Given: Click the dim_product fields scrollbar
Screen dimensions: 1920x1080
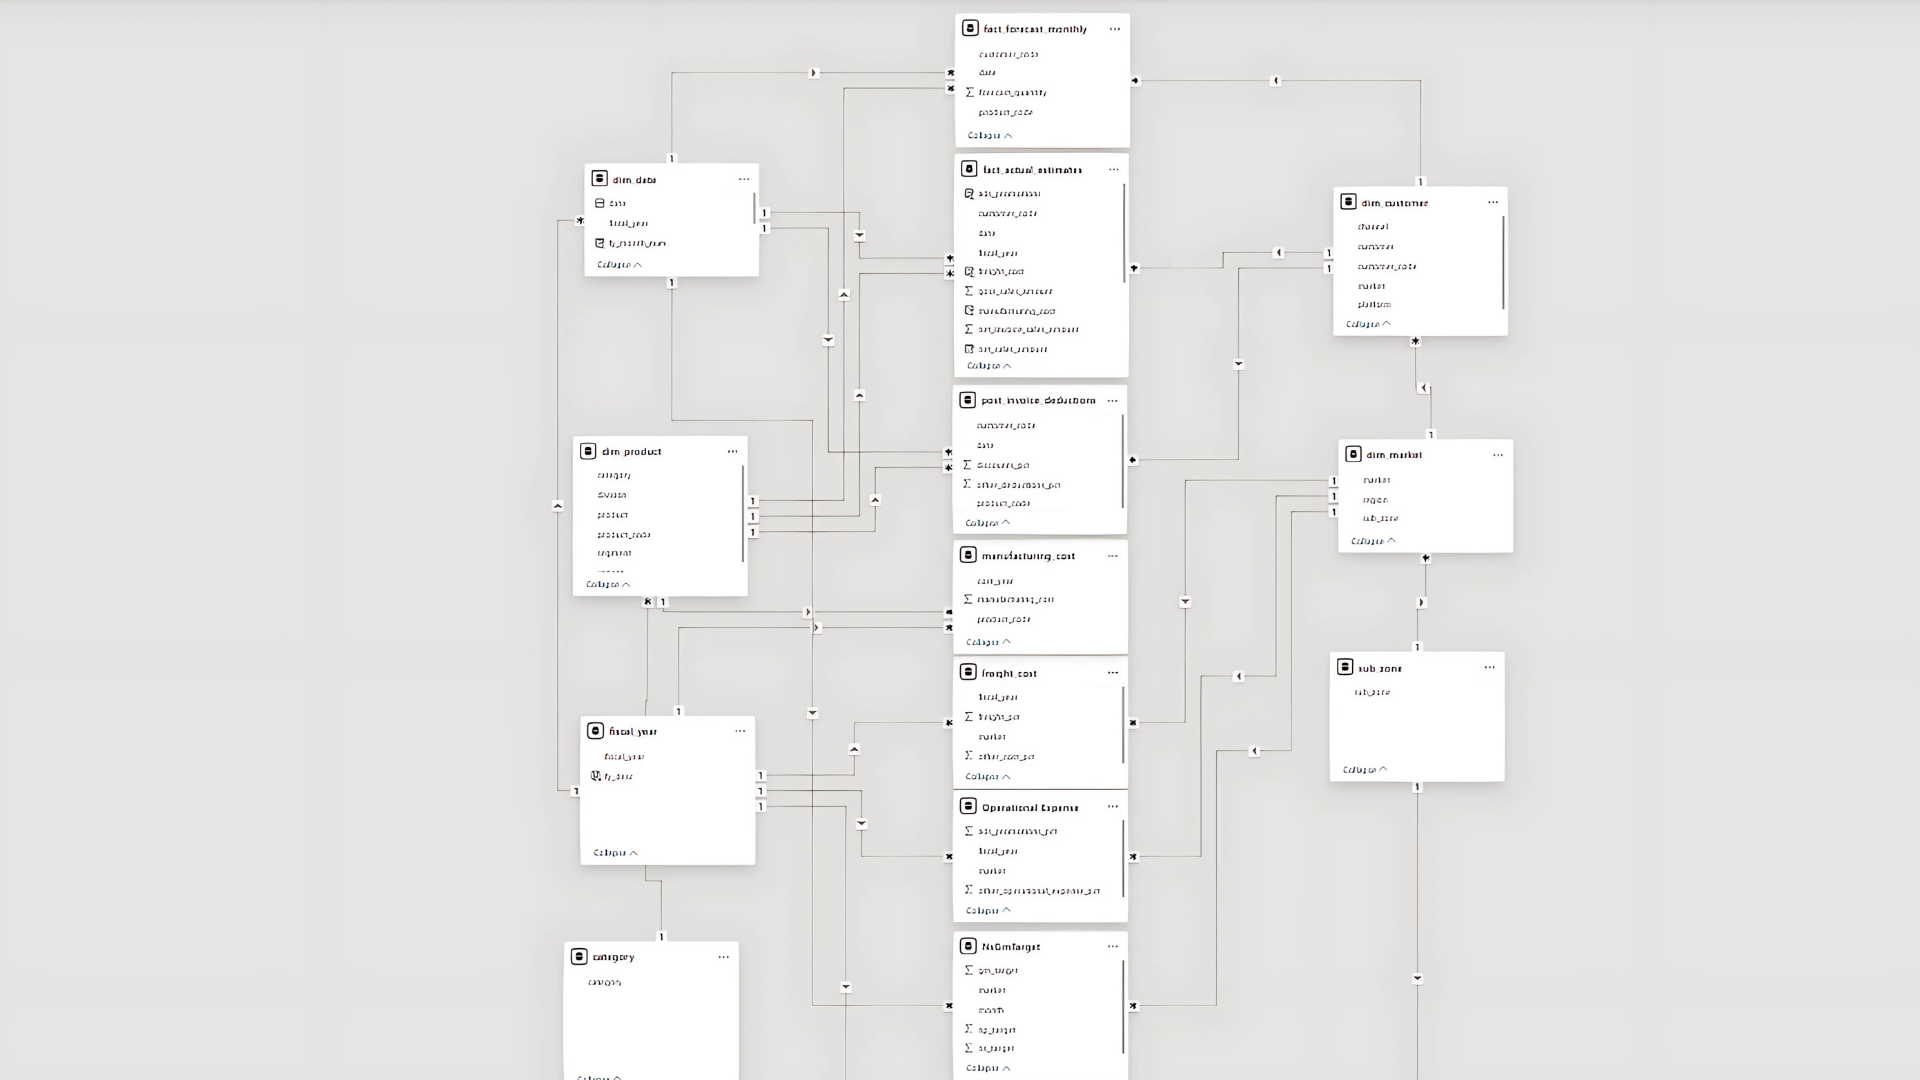Looking at the screenshot, I should click(743, 513).
